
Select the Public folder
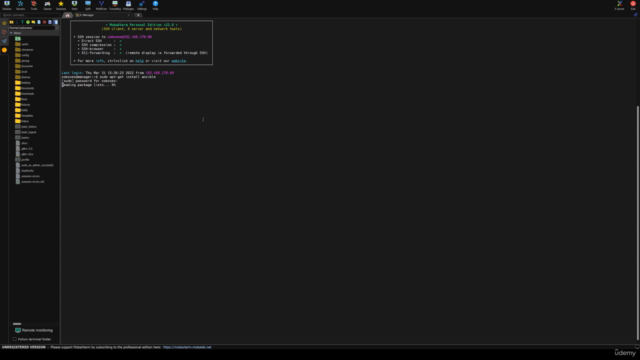[22, 110]
